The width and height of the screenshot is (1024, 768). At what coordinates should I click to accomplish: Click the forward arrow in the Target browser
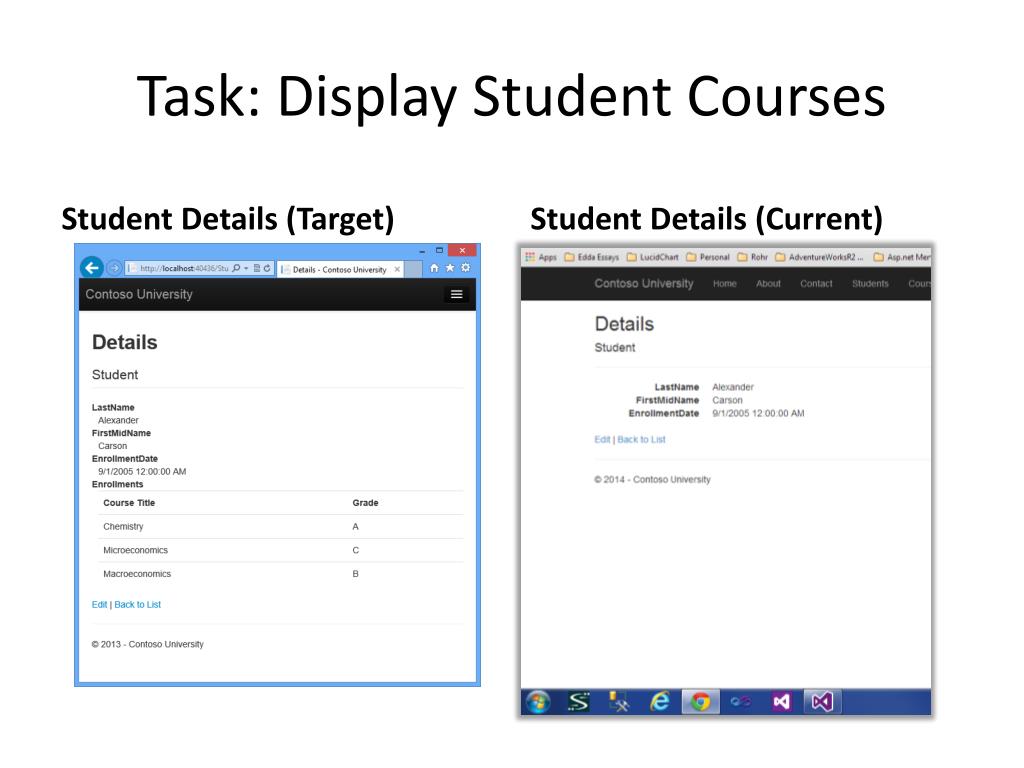tap(114, 268)
